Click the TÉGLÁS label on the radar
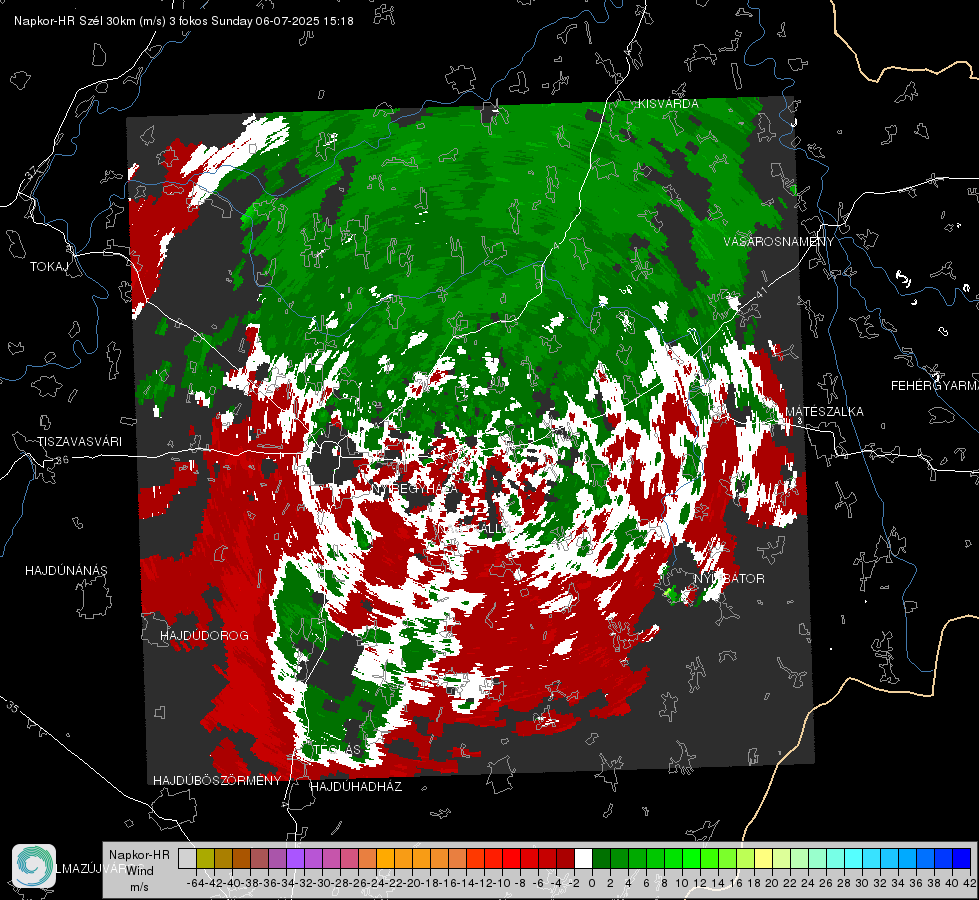This screenshot has width=979, height=900. coord(337,749)
